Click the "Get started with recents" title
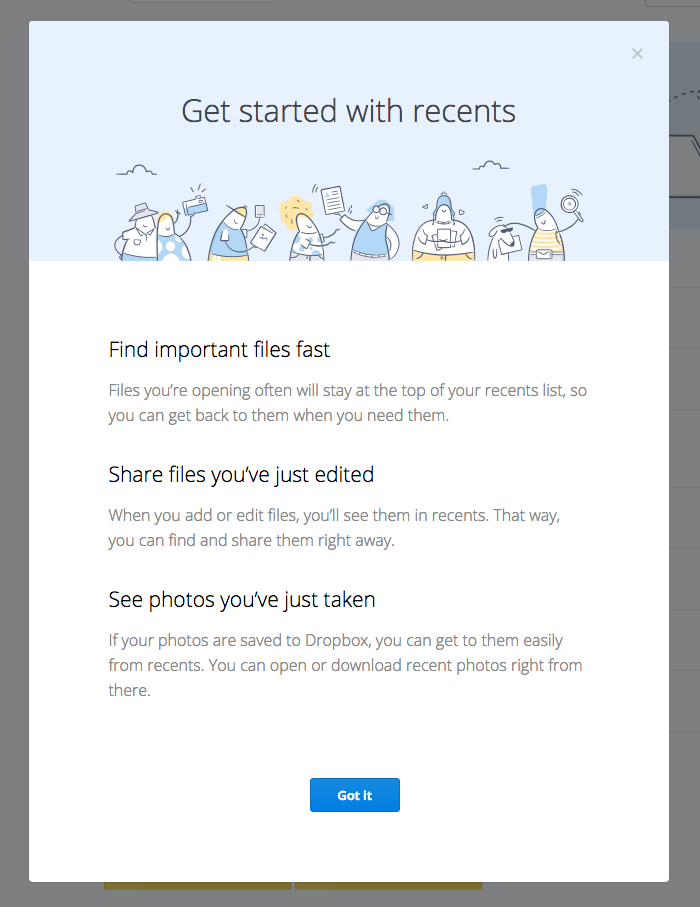Image resolution: width=700 pixels, height=907 pixels. pos(348,111)
